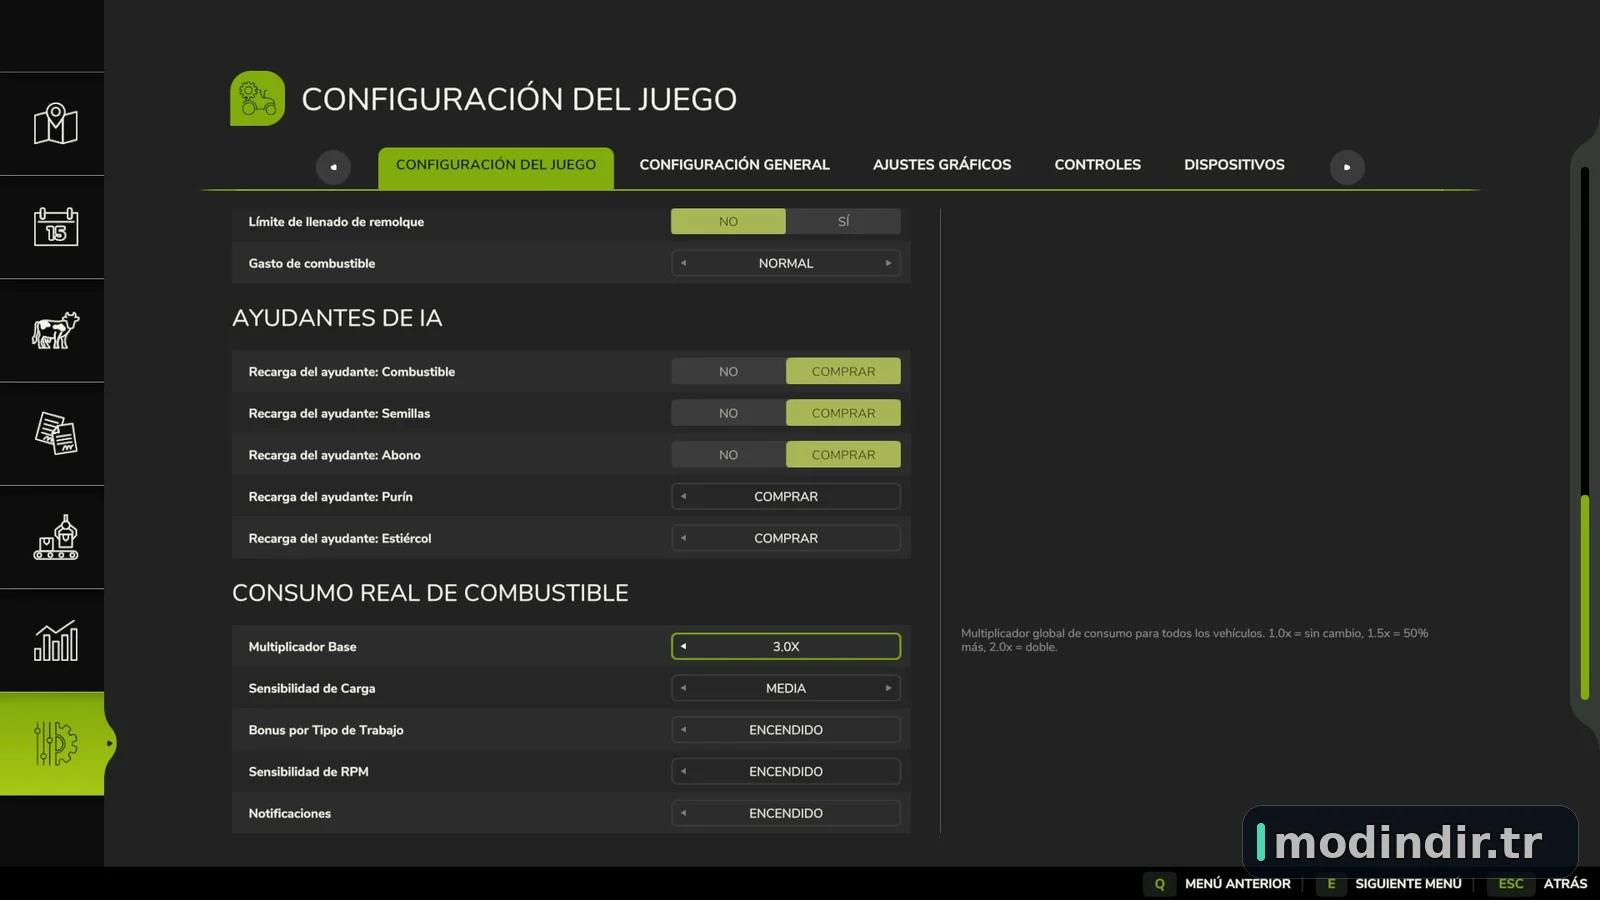Click Siguiente Menú button
Screen dimensions: 1600x900
1408,884
